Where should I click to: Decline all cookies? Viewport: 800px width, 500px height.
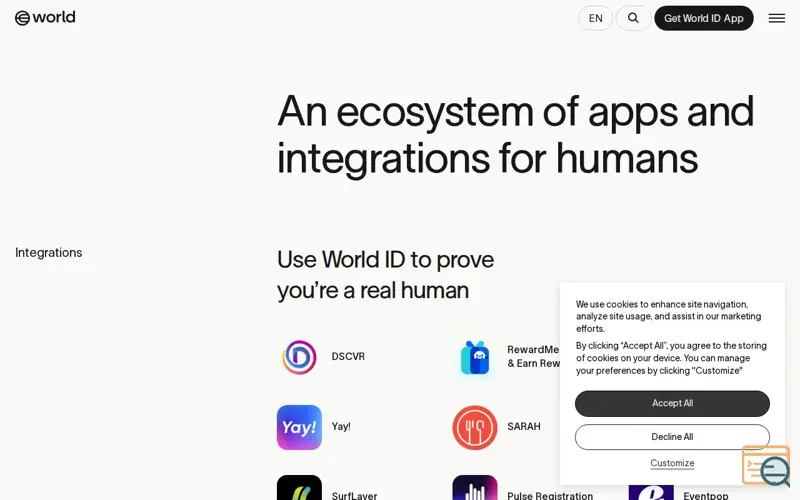point(672,437)
